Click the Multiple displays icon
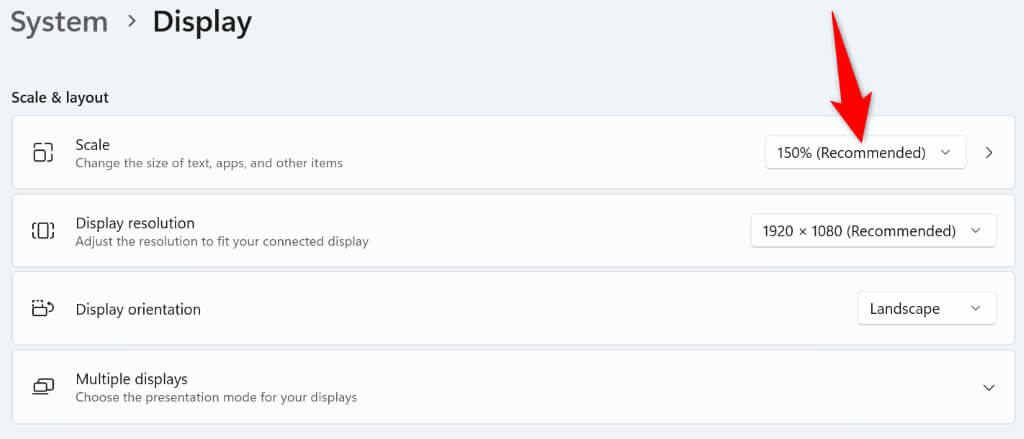This screenshot has width=1024, height=439. click(x=42, y=387)
